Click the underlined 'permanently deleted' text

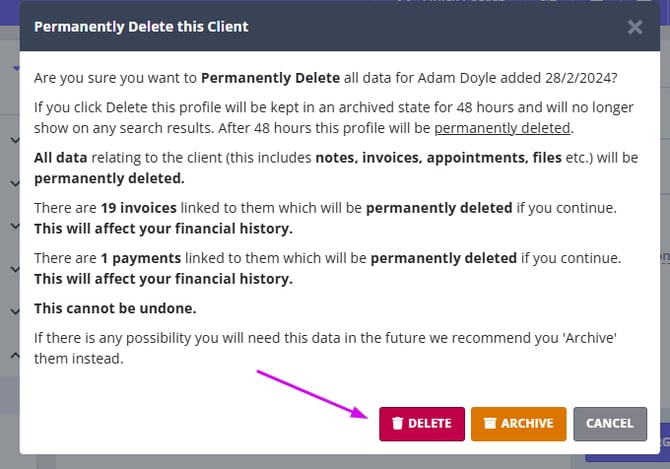pos(502,128)
